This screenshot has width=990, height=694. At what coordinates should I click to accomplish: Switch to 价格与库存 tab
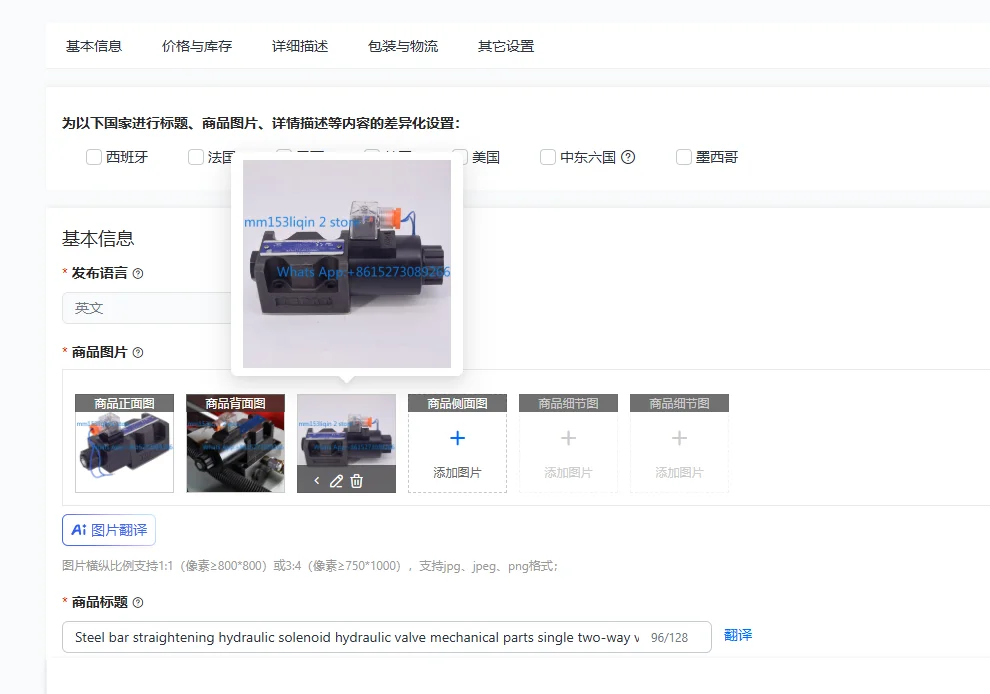pyautogui.click(x=197, y=46)
